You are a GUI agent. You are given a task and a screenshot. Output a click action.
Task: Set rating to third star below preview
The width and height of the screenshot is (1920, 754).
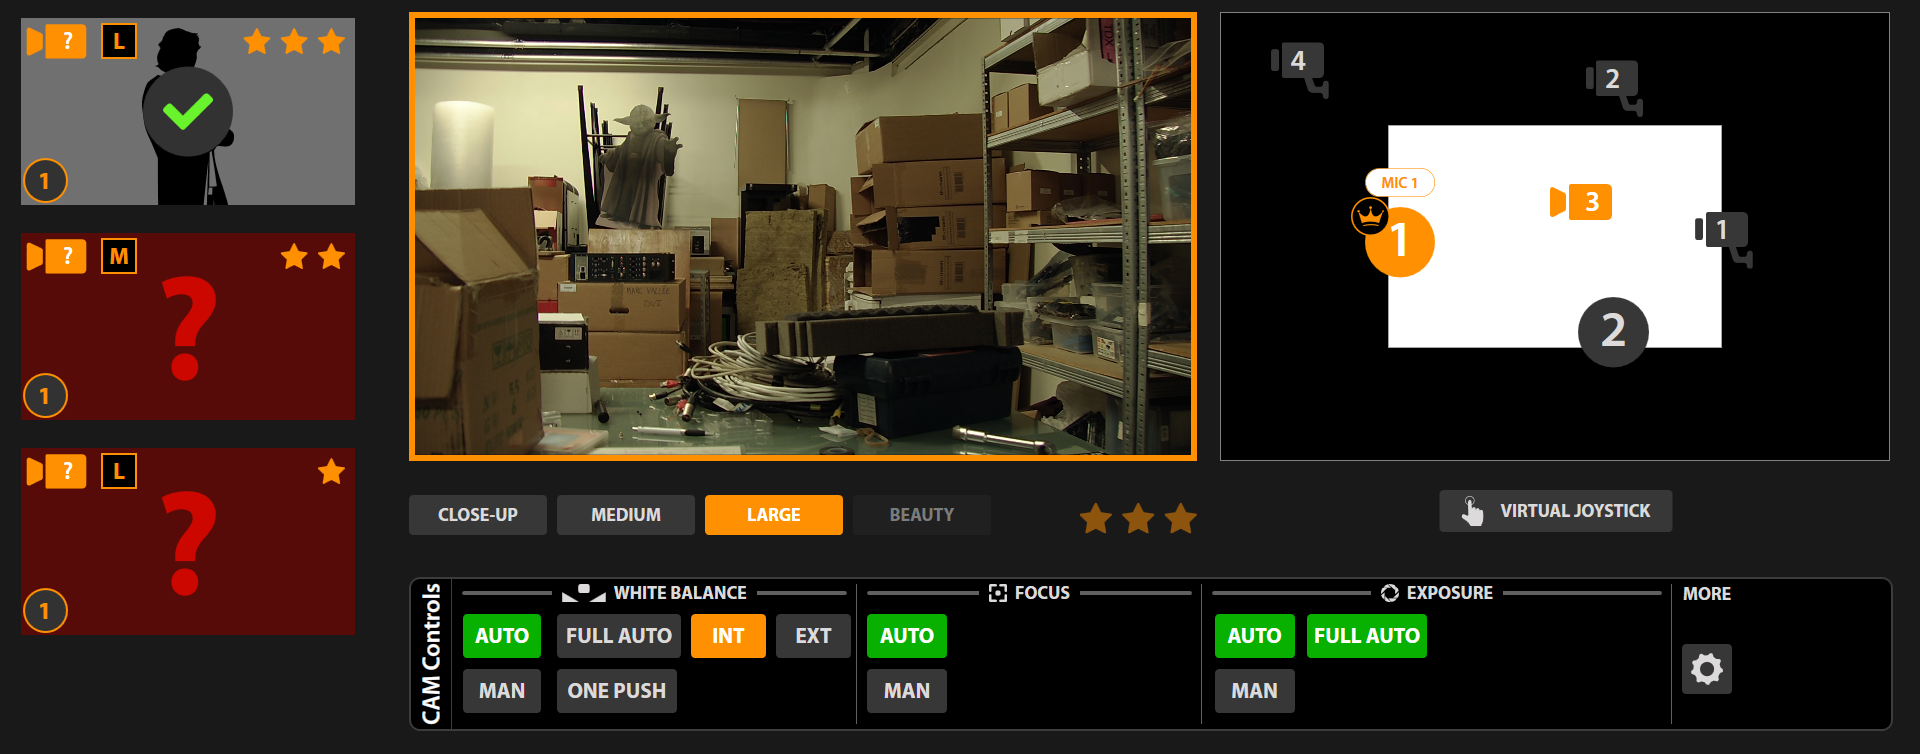1180,519
